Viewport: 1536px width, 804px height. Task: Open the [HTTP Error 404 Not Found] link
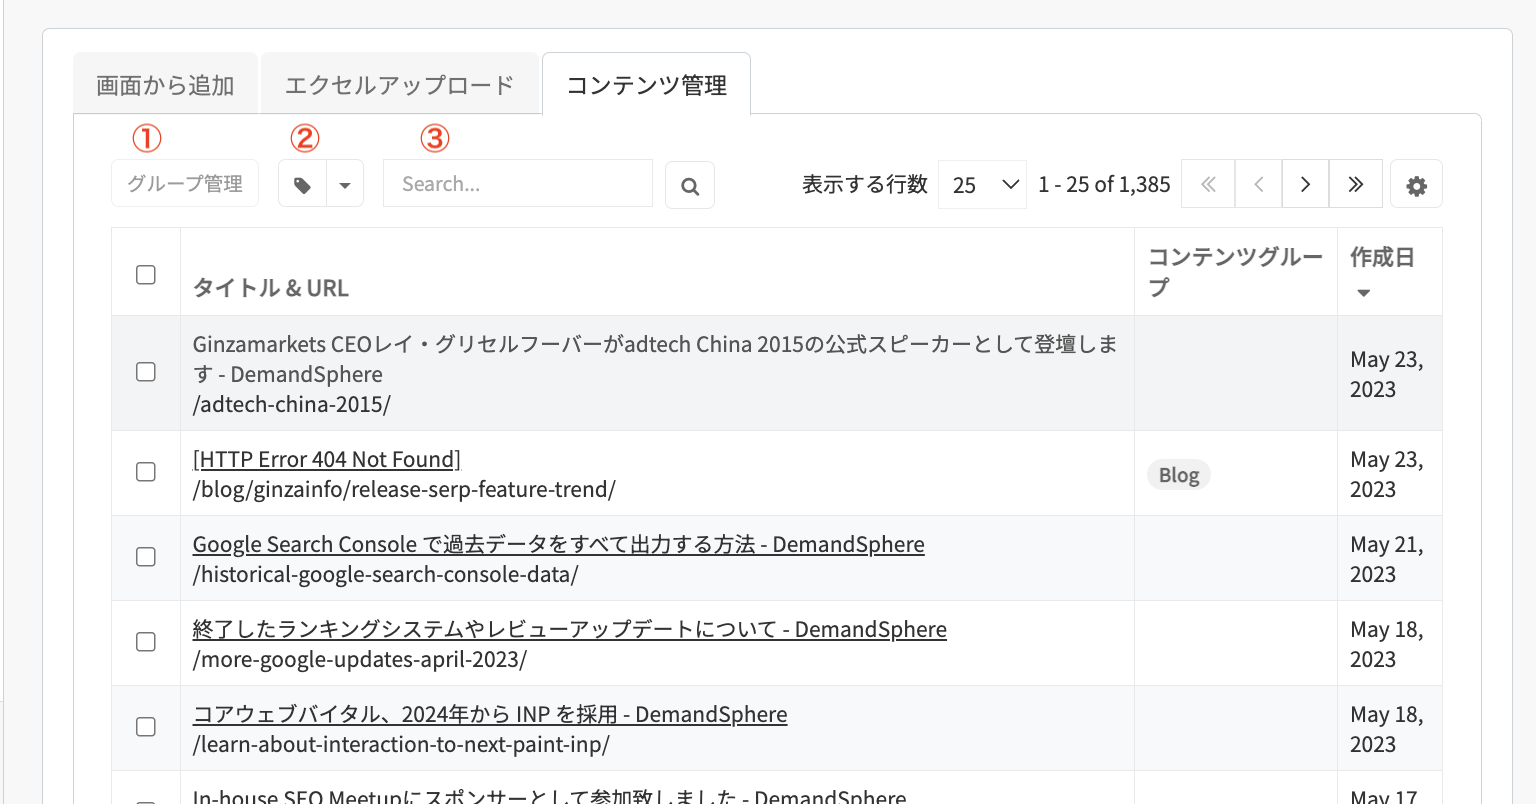tap(327, 459)
